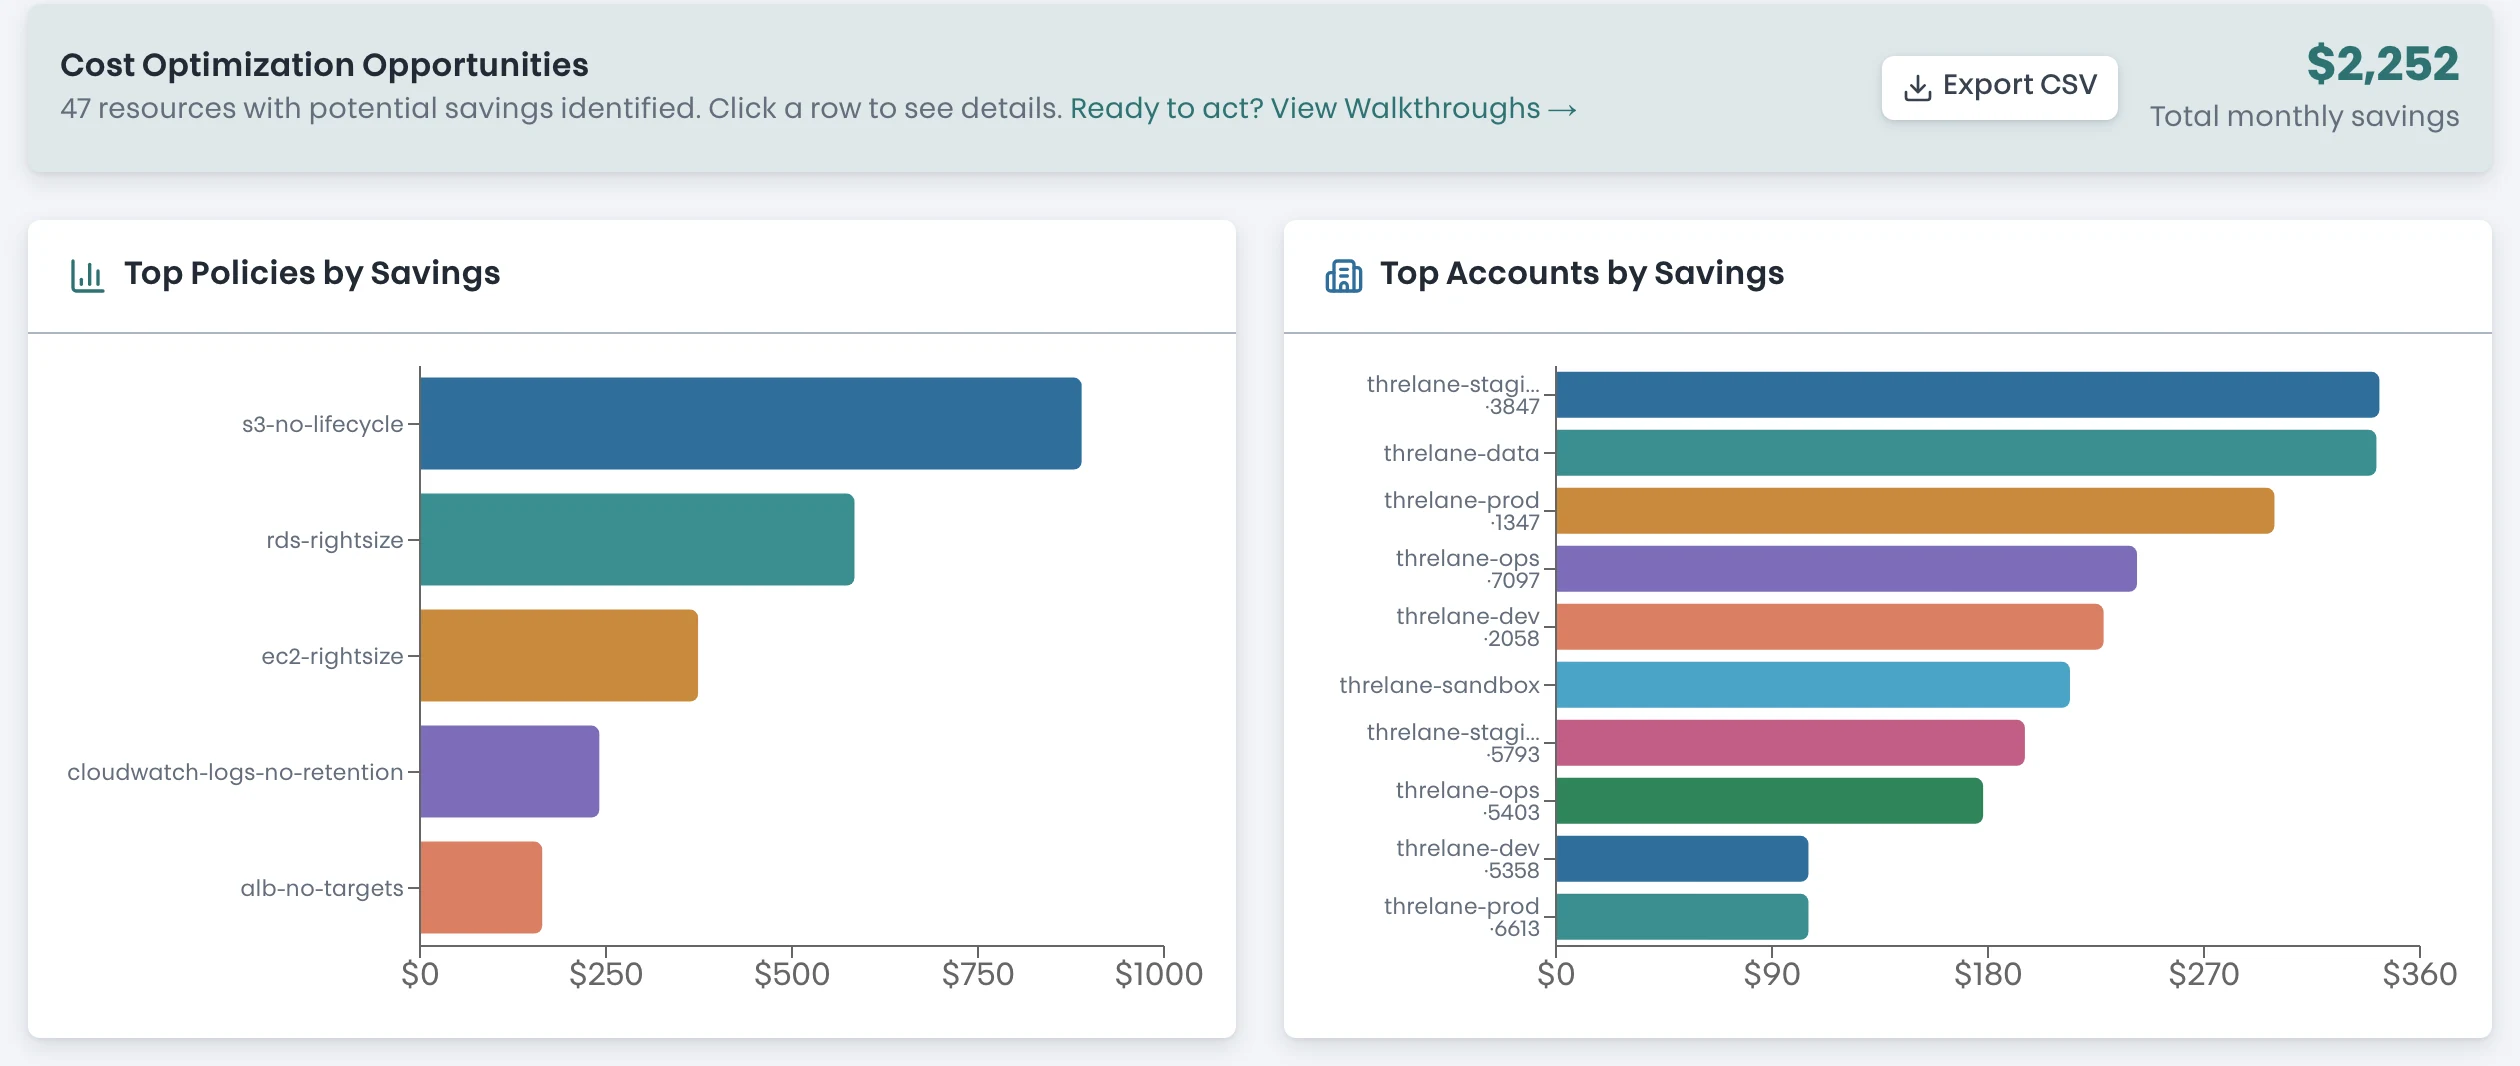Screen dimensions: 2520x1066
Task: Click the '$500' tick on policies chart
Action: tap(791, 974)
